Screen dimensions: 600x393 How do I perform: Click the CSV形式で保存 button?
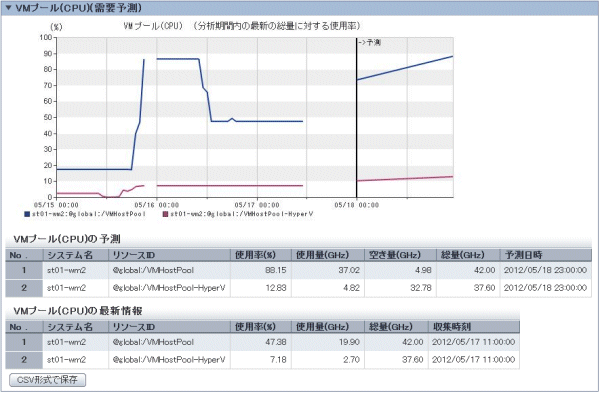pyautogui.click(x=47, y=380)
